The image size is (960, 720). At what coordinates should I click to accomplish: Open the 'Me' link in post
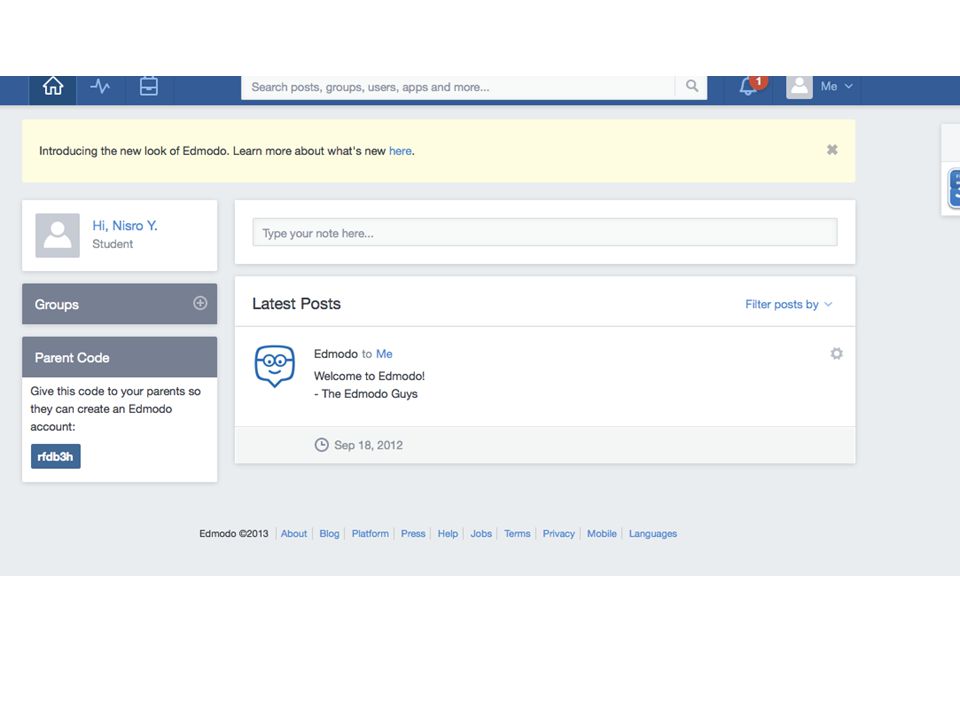point(384,354)
